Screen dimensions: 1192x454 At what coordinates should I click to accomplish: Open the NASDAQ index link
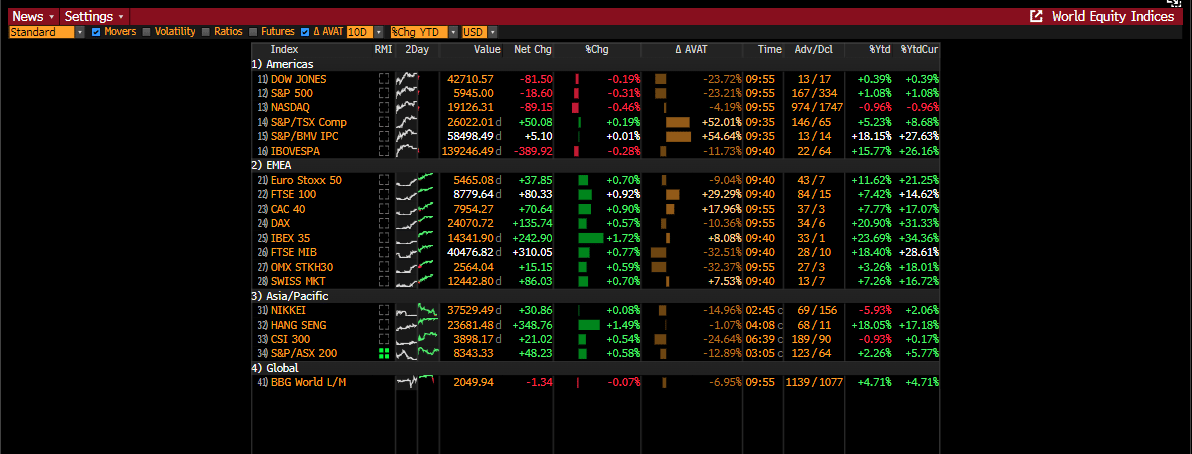[x=290, y=107]
